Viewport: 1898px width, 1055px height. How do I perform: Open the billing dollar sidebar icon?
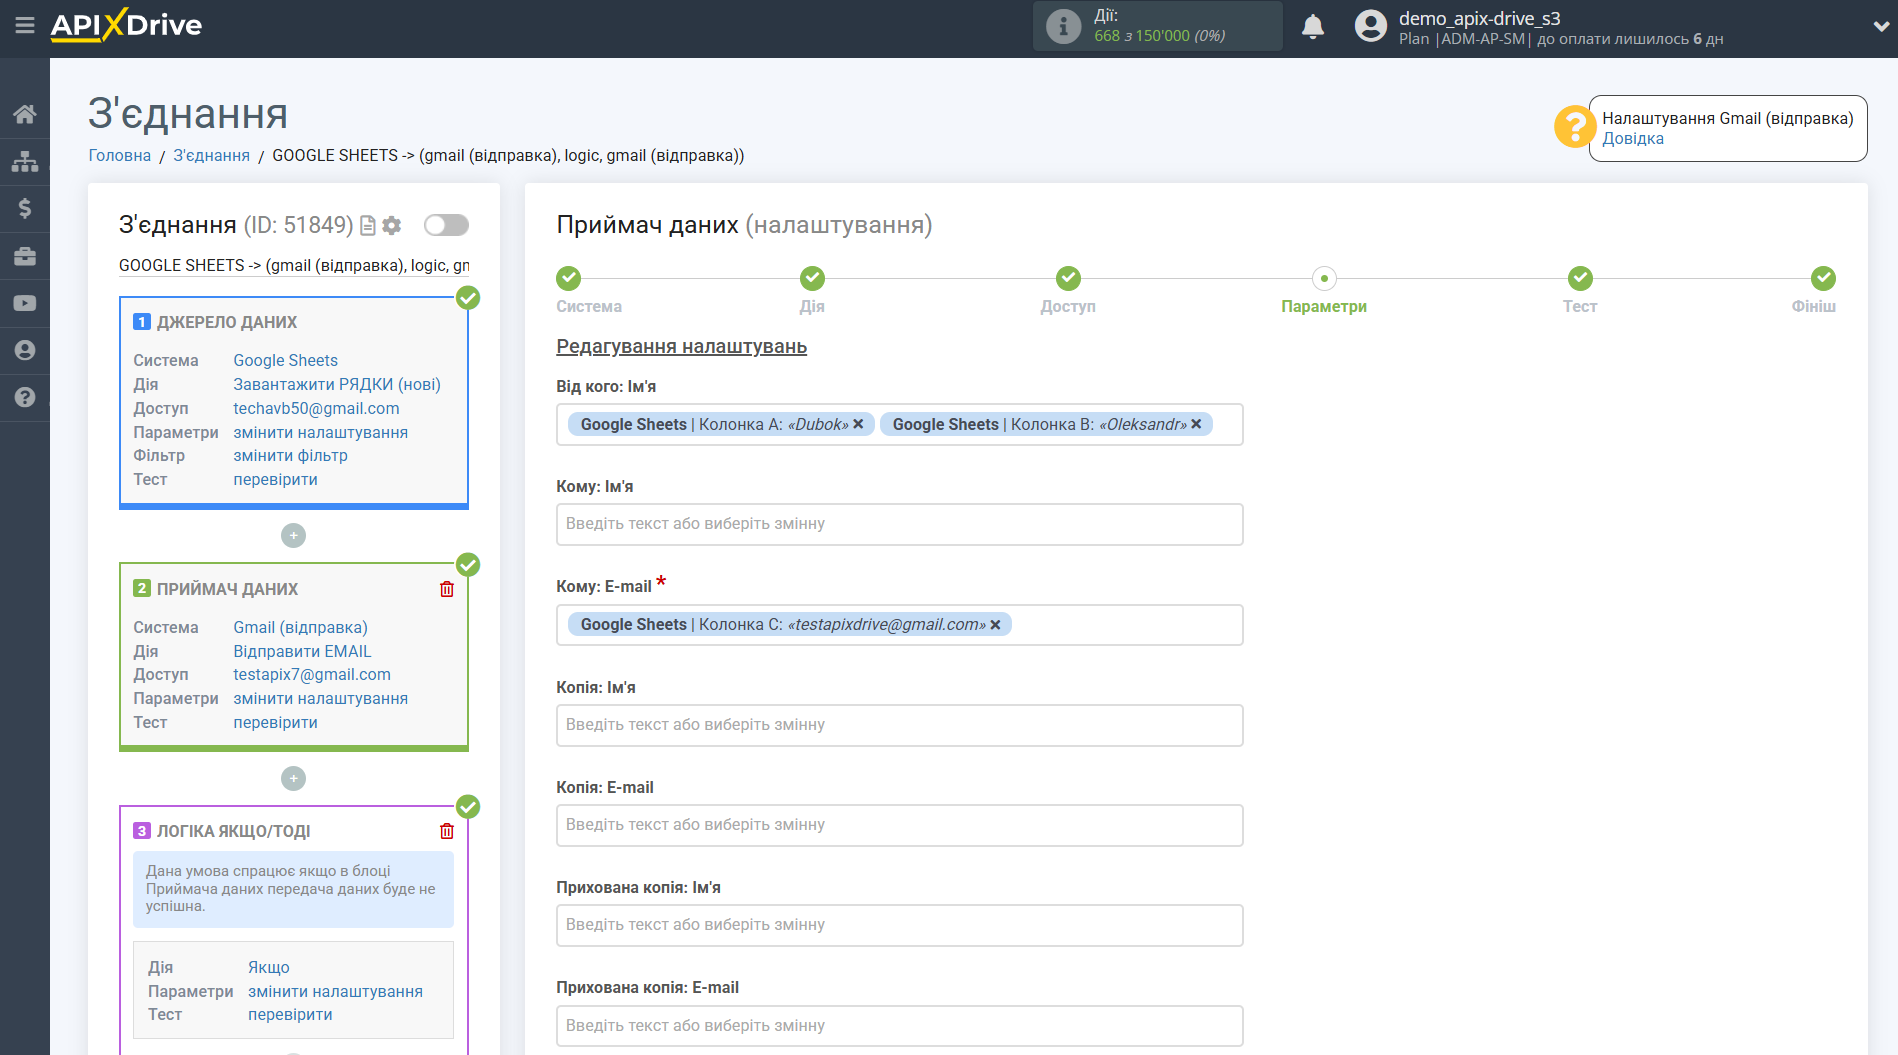click(x=25, y=208)
